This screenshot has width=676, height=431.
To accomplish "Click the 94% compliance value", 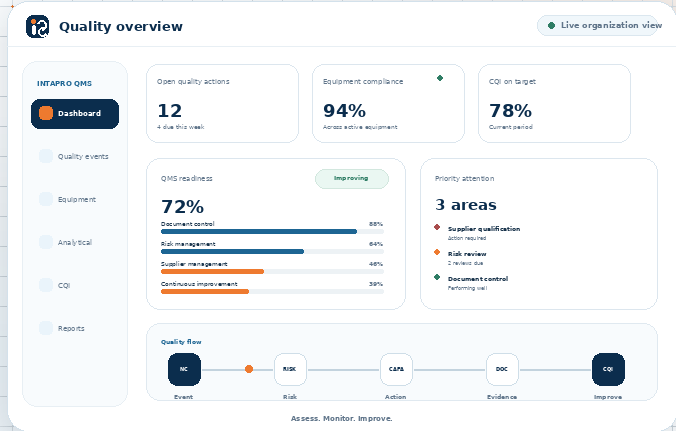I will click(344, 111).
